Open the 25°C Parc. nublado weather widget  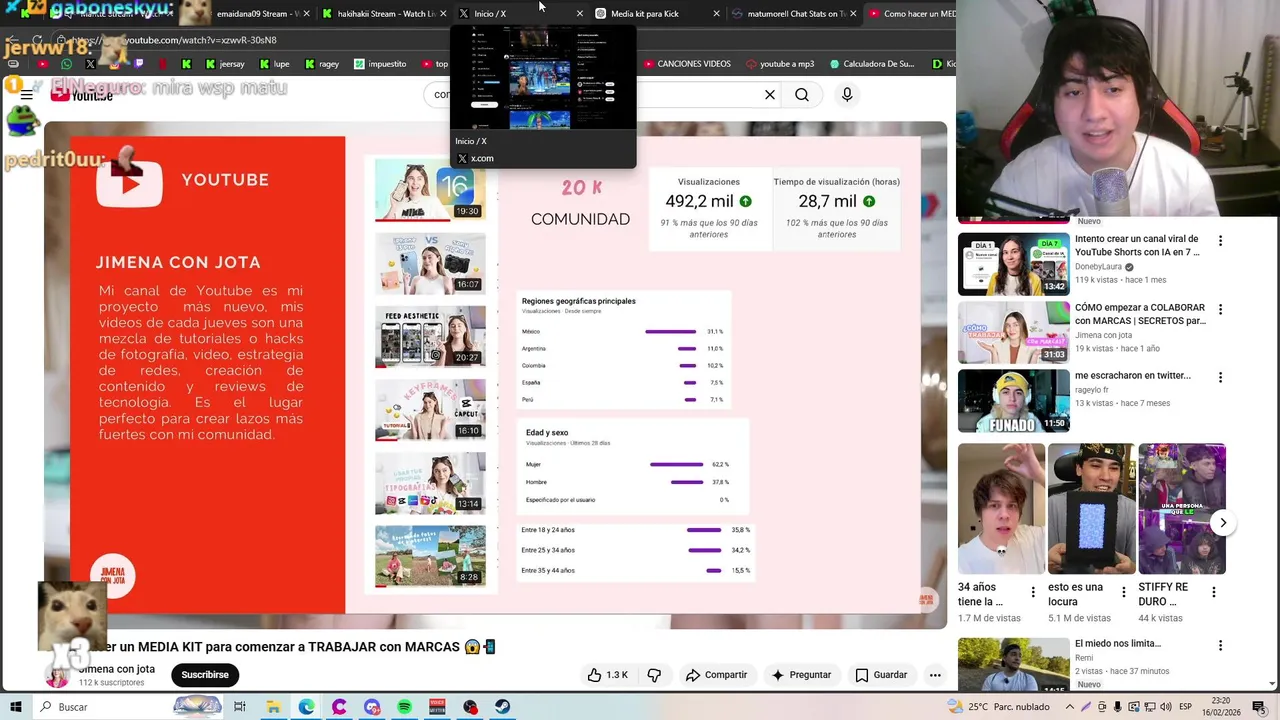999,707
